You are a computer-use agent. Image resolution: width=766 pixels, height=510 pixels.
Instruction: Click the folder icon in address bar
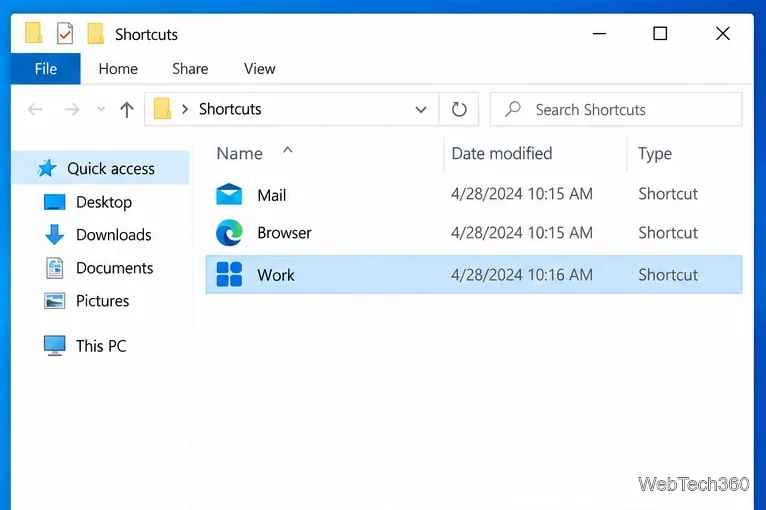162,109
